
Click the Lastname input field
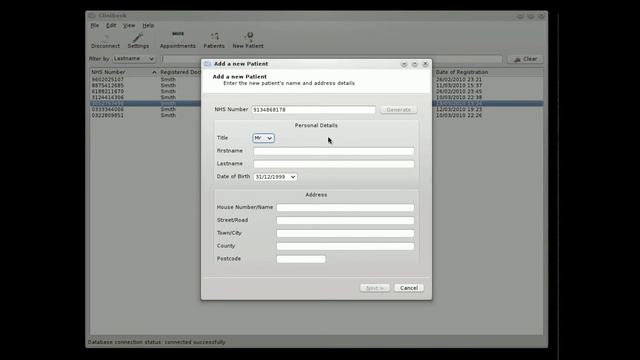pos(333,164)
